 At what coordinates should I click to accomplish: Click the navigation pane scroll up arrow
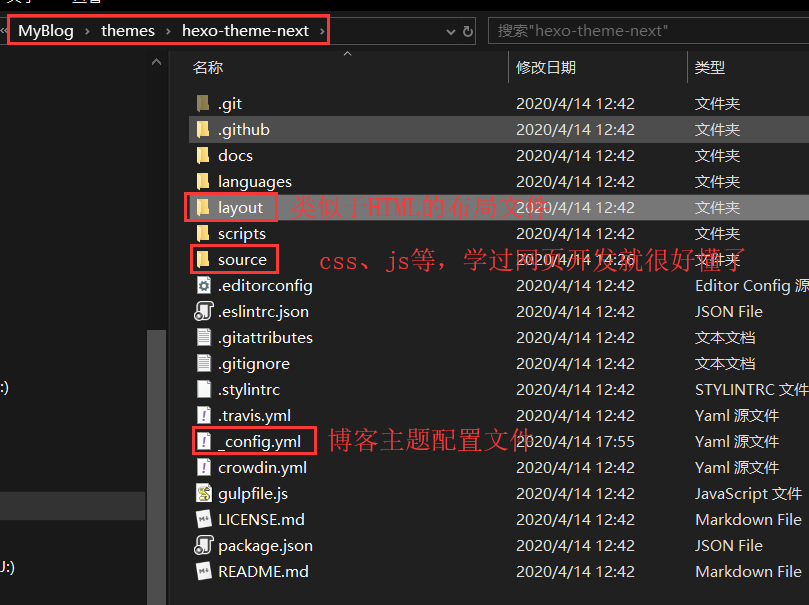(x=156, y=63)
